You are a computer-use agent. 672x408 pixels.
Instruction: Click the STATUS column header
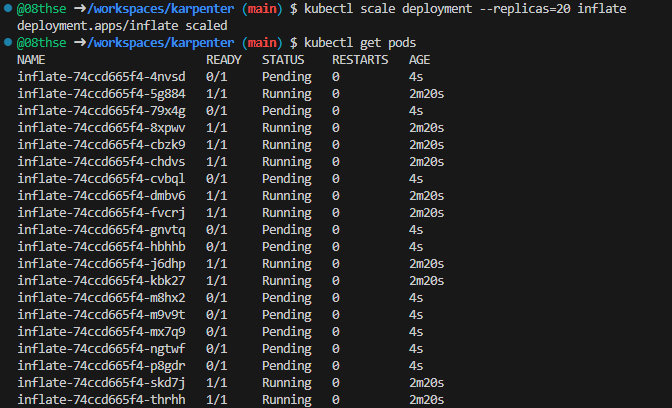[x=283, y=60]
